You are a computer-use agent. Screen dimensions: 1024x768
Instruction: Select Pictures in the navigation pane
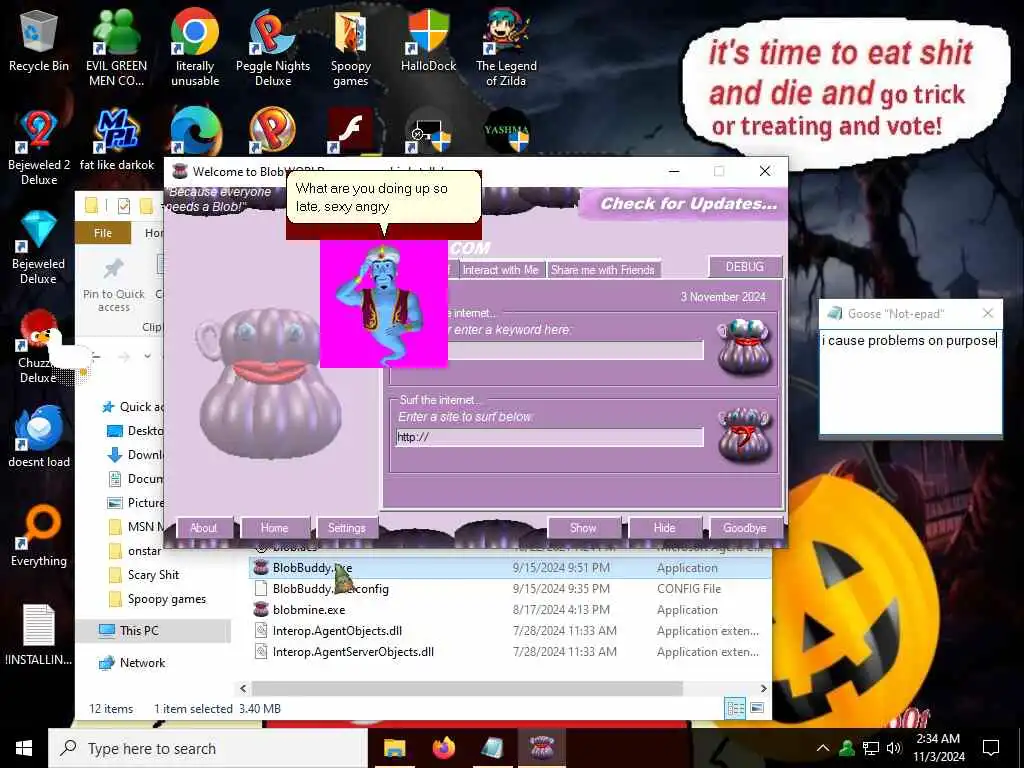coord(135,503)
